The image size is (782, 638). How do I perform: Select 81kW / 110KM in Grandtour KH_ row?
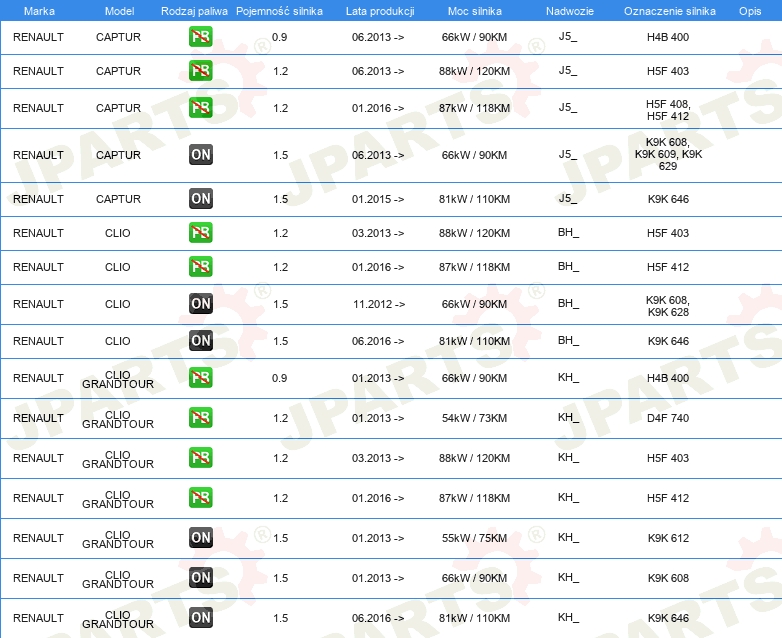[474, 618]
